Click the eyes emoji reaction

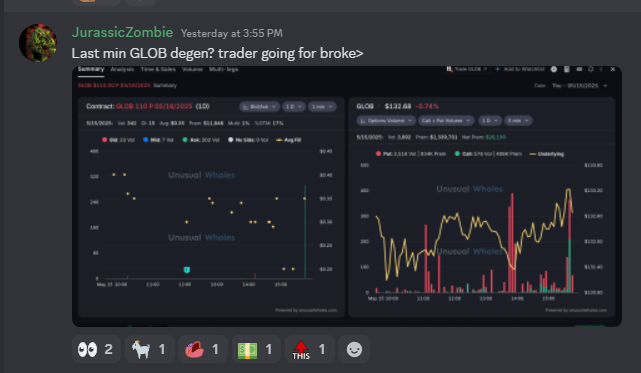96,349
